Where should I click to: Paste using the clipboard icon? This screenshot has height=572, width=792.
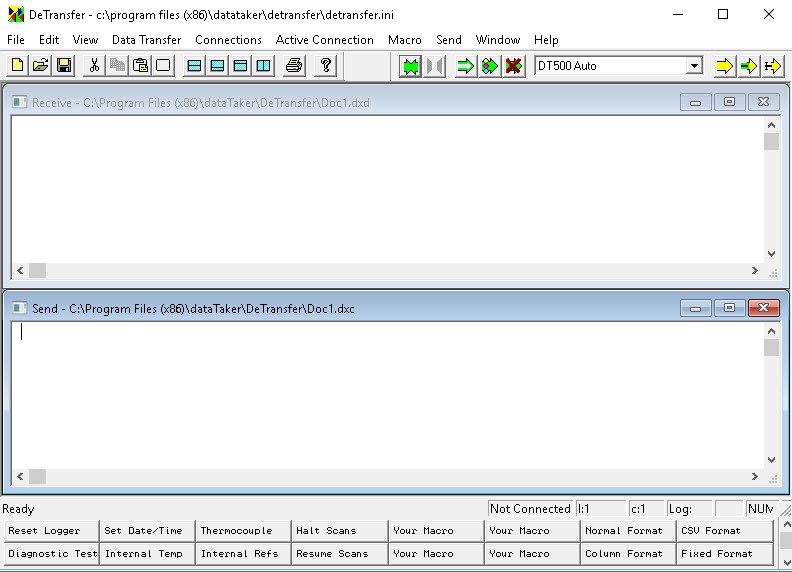point(140,66)
